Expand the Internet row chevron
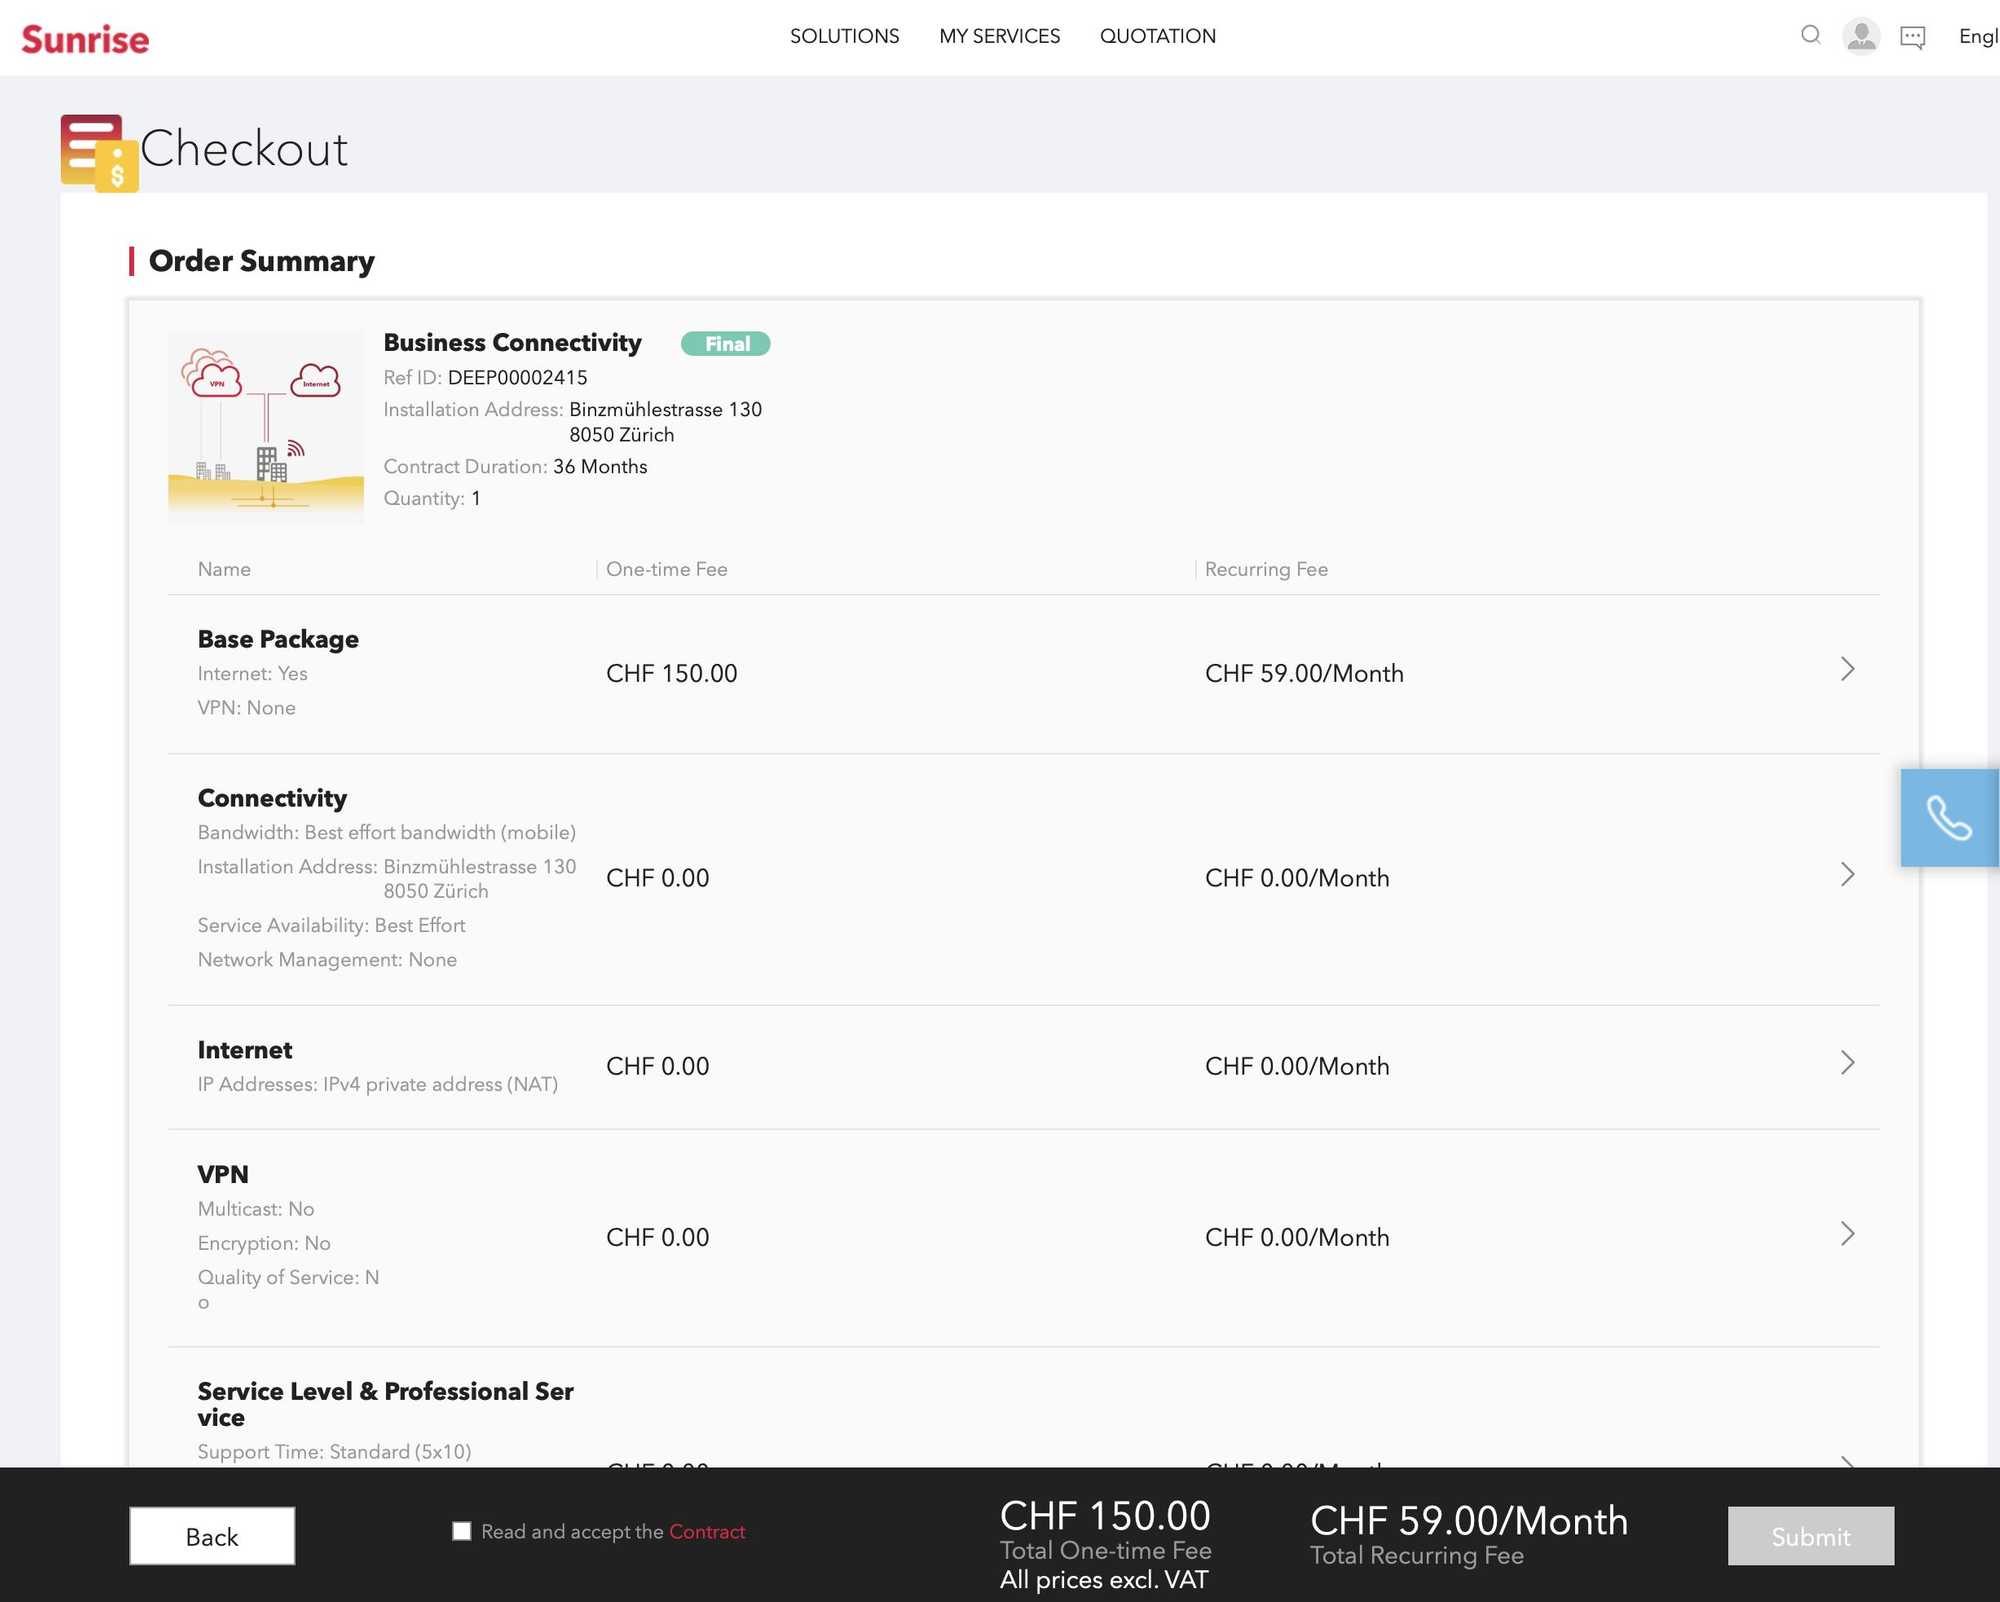Image resolution: width=2000 pixels, height=1602 pixels. click(x=1847, y=1063)
